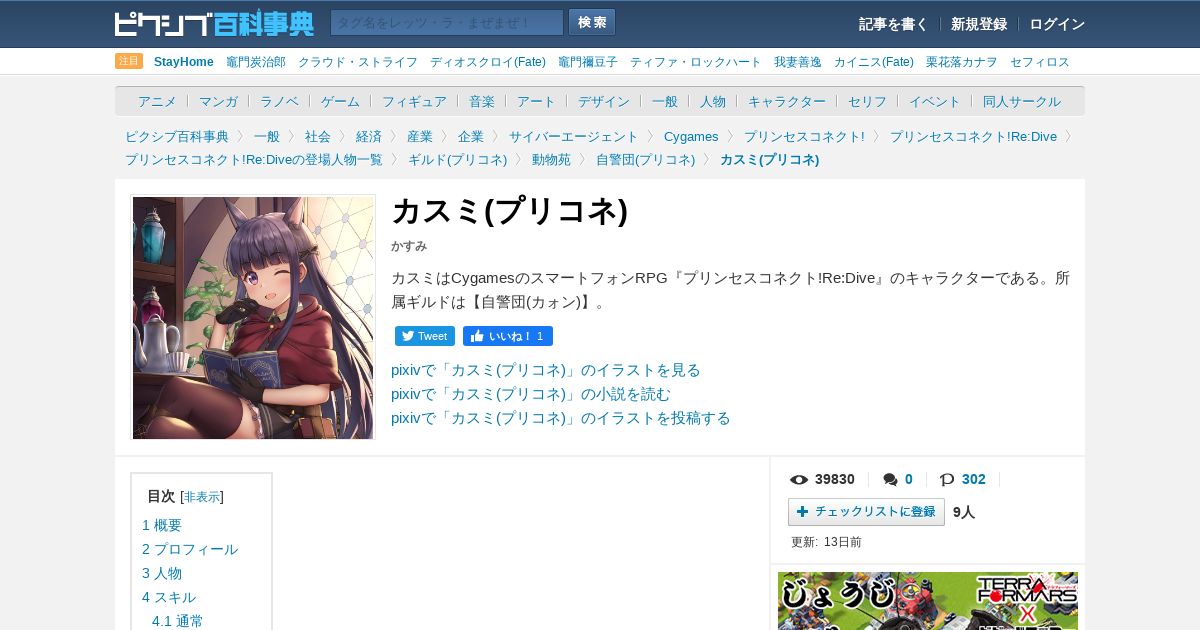Open pixiv イラストを見る link

pyautogui.click(x=546, y=370)
